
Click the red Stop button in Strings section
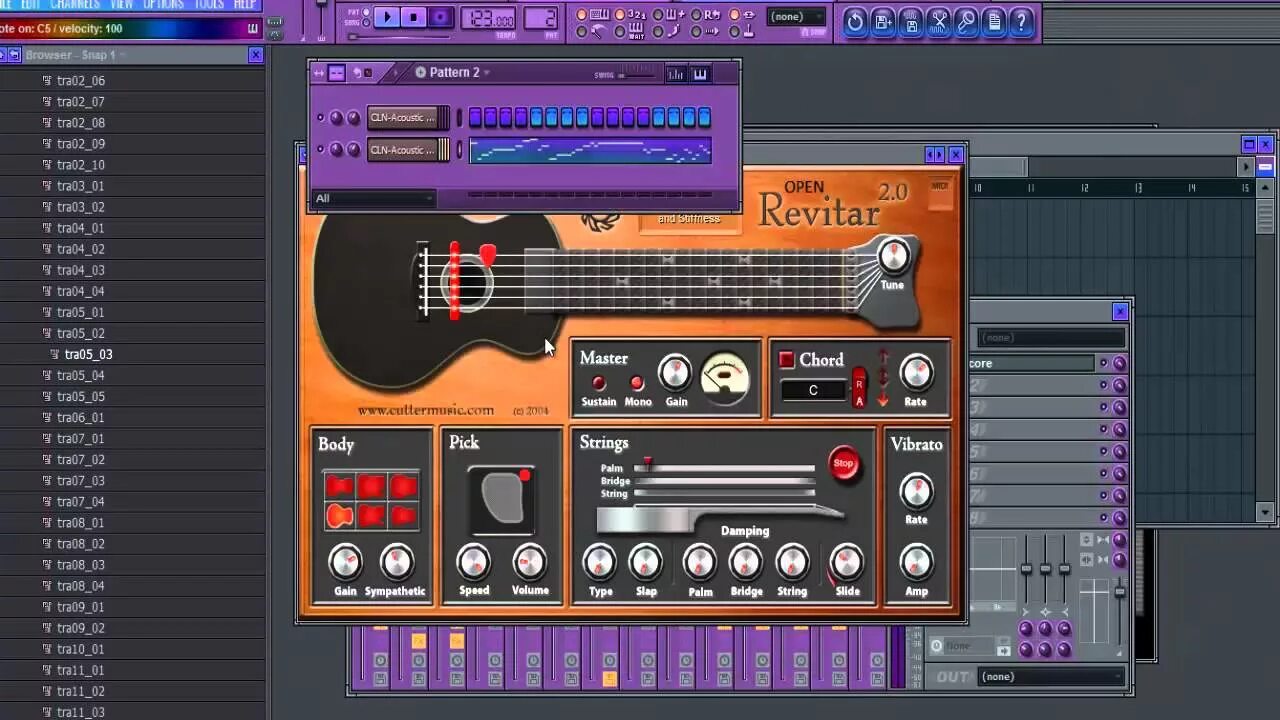(x=844, y=463)
